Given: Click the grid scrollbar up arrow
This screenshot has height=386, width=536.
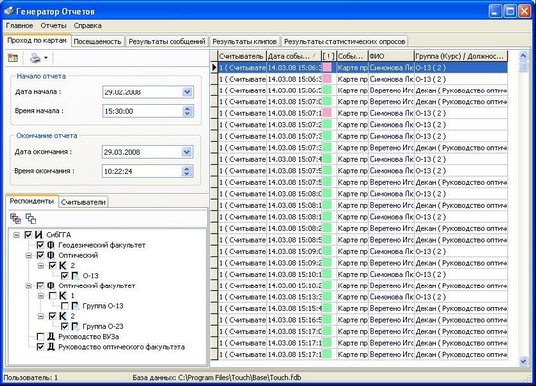Looking at the screenshot, I should [523, 55].
